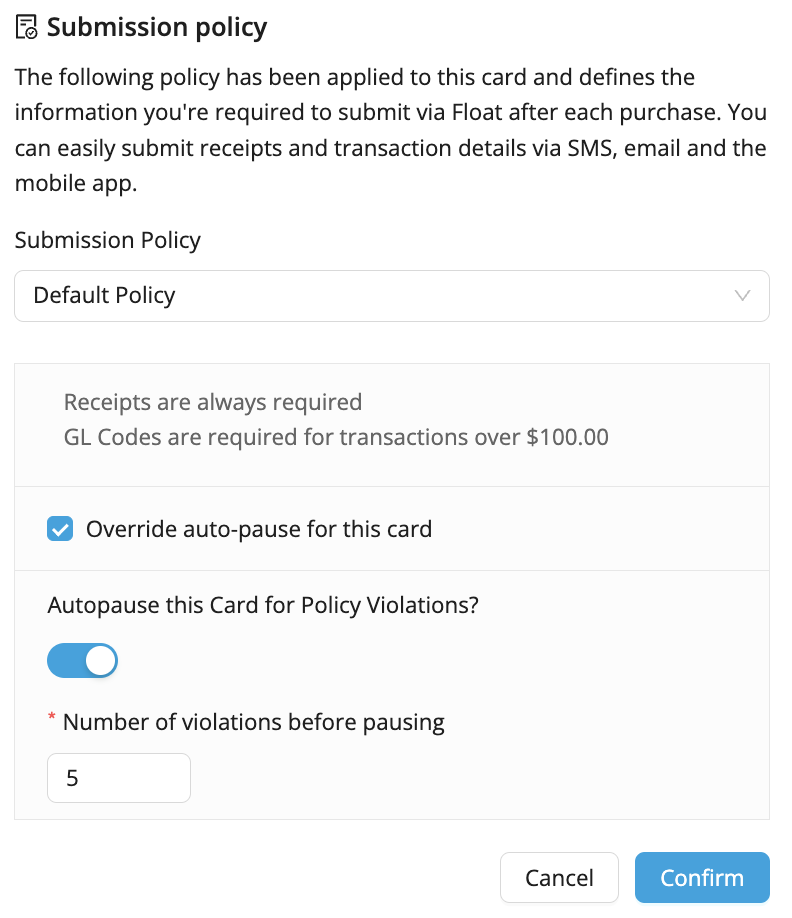This screenshot has height=918, width=792.
Task: Click the Receipts are always required line
Action: [x=212, y=402]
